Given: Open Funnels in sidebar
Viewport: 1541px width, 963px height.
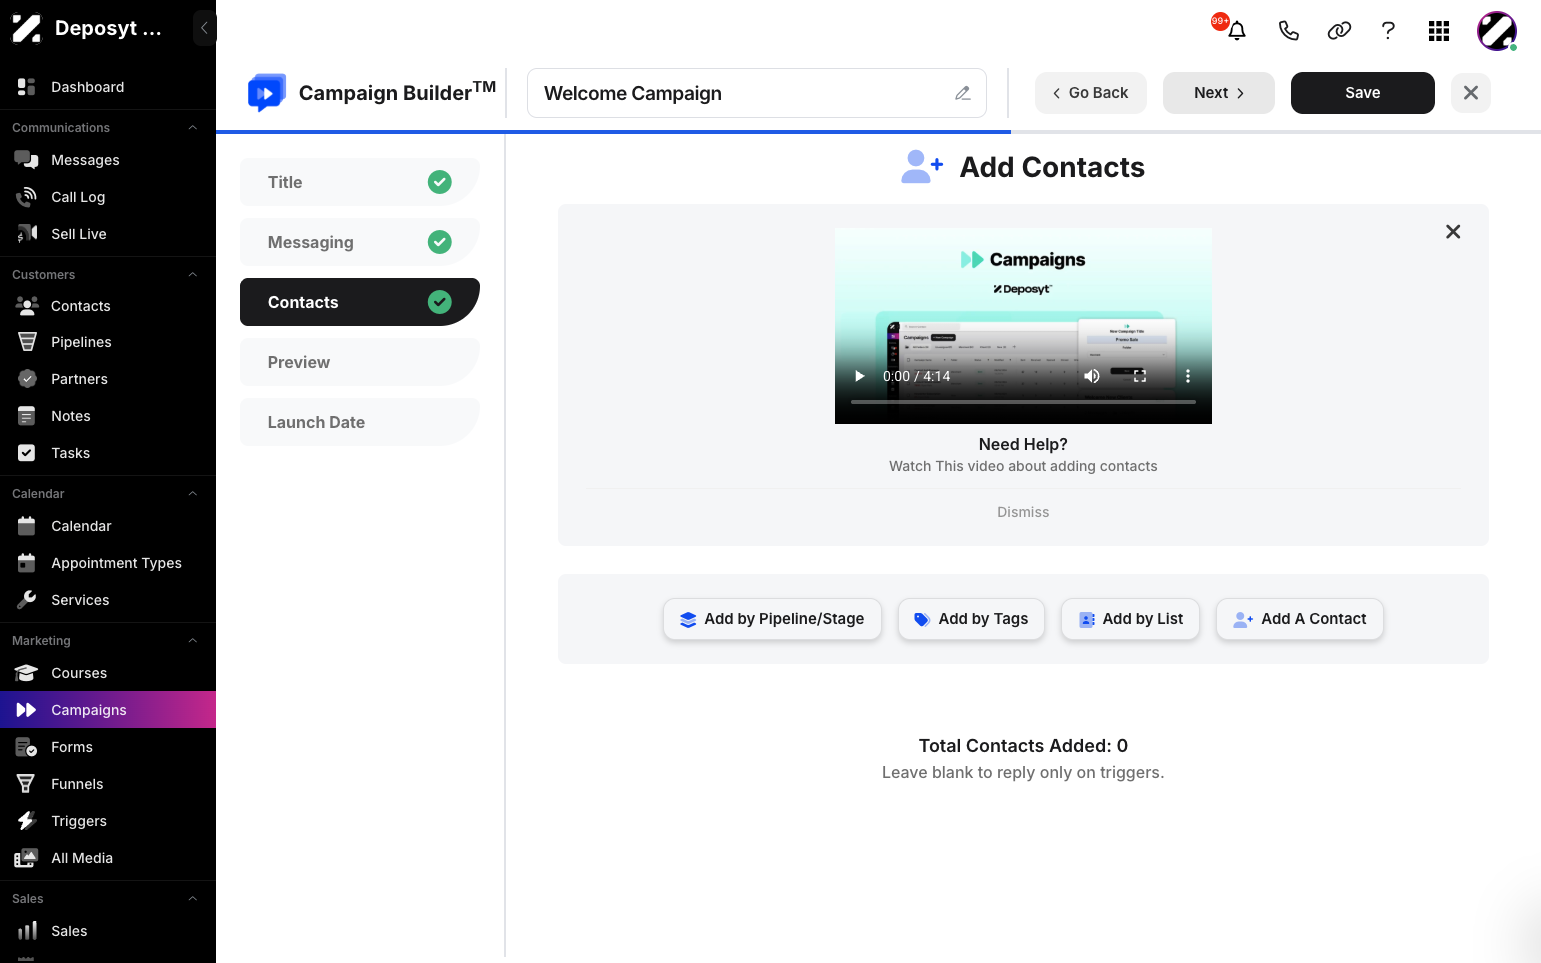Looking at the screenshot, I should tap(108, 784).
